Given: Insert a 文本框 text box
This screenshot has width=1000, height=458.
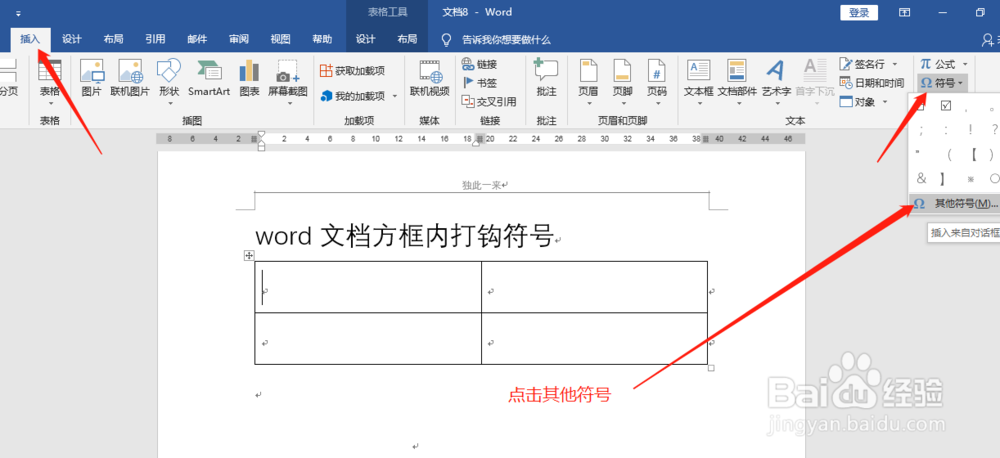Looking at the screenshot, I should click(x=699, y=82).
